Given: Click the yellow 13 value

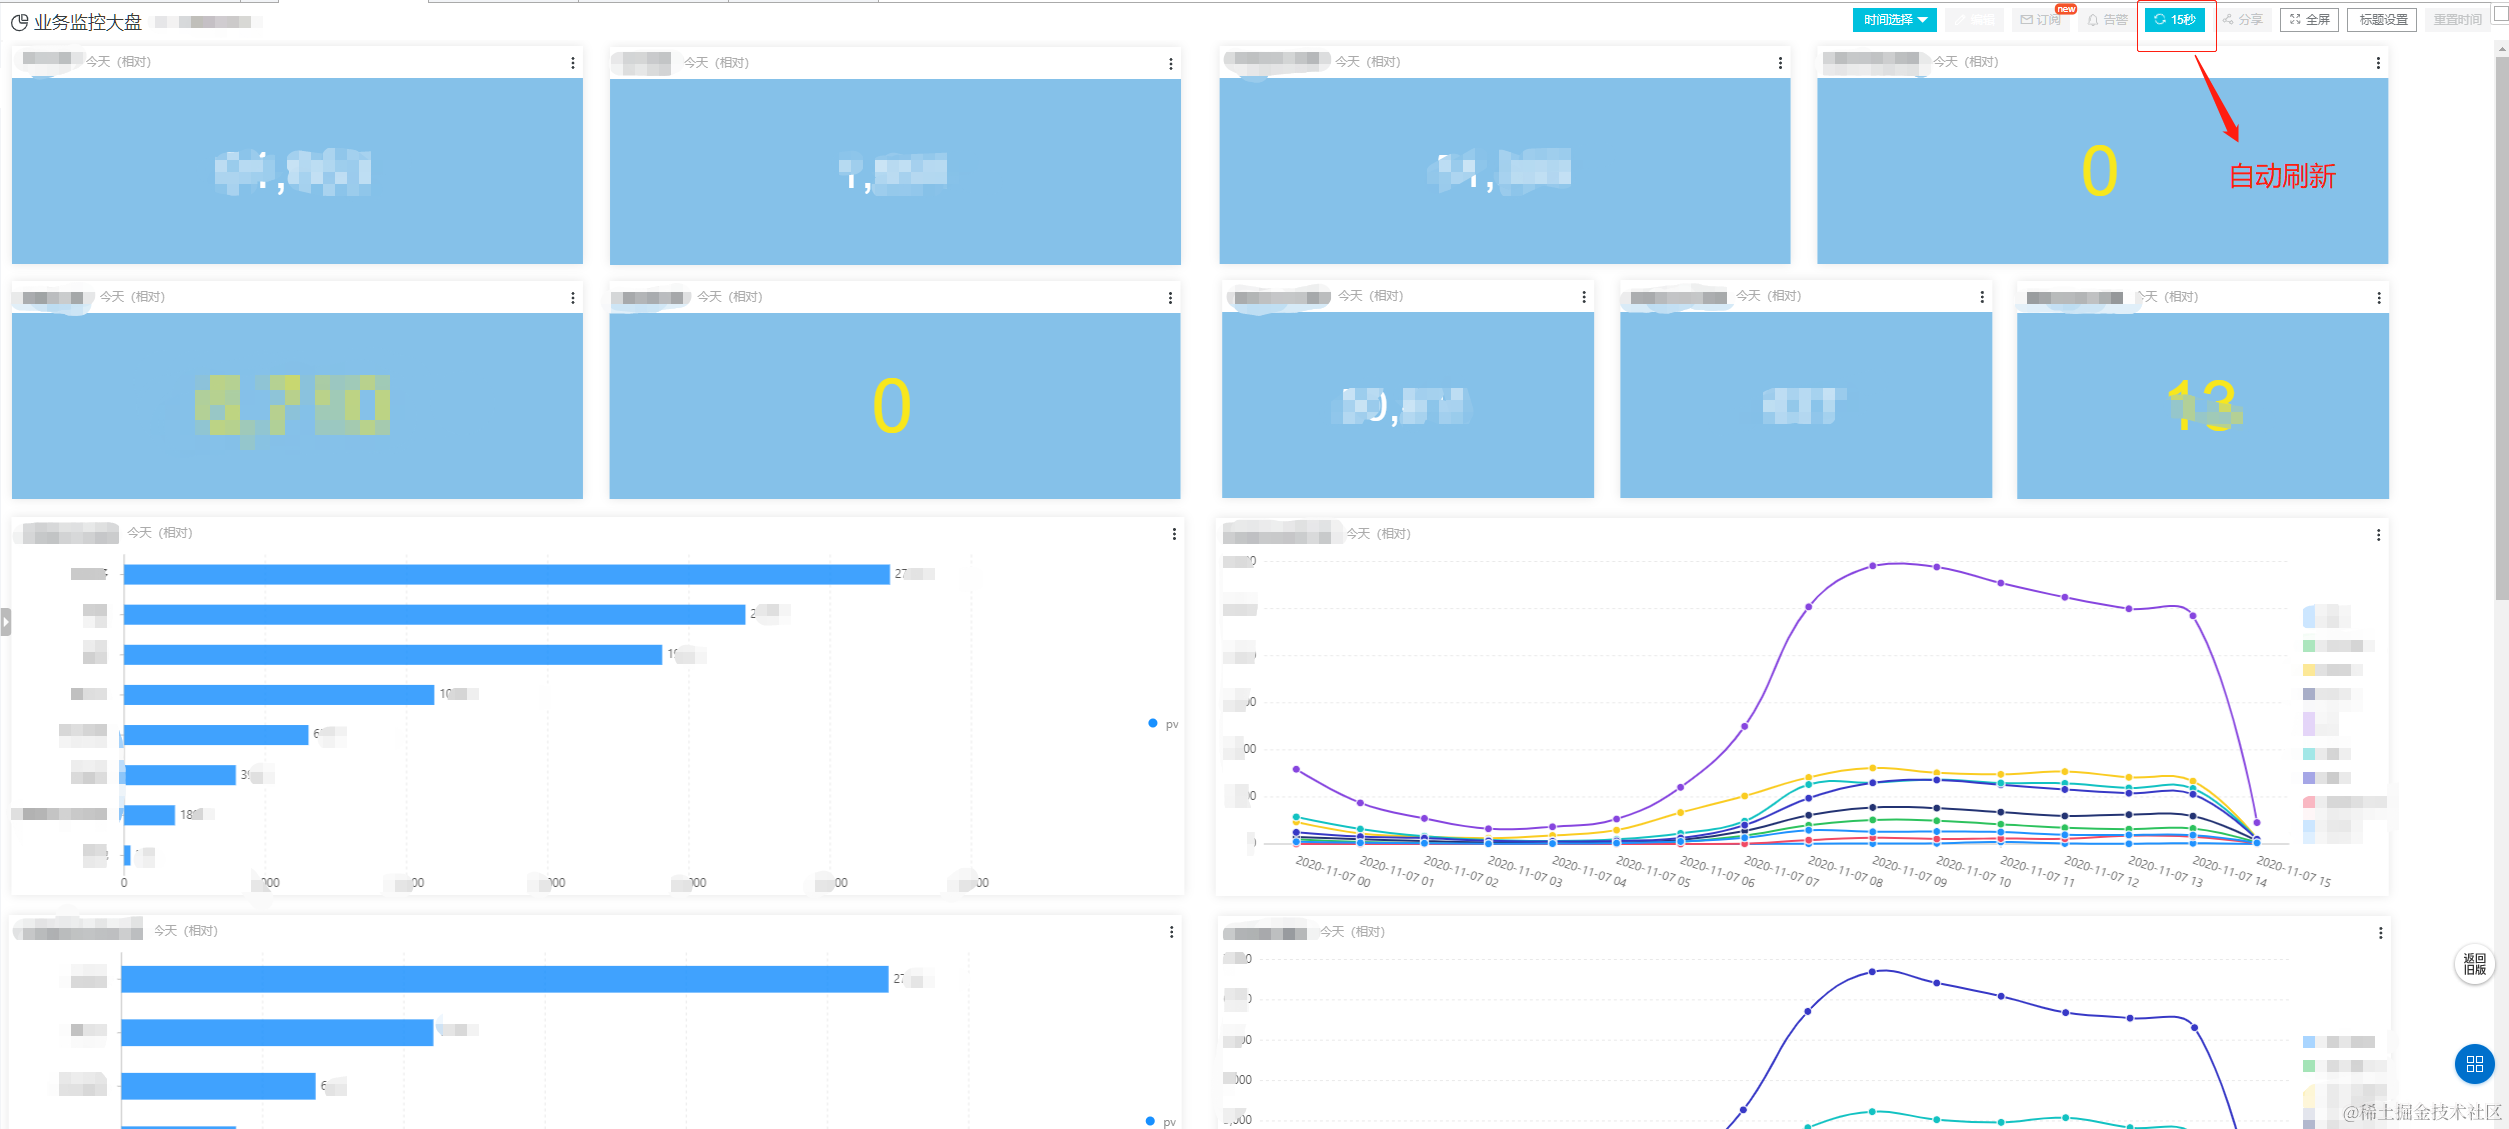Looking at the screenshot, I should click(2203, 405).
